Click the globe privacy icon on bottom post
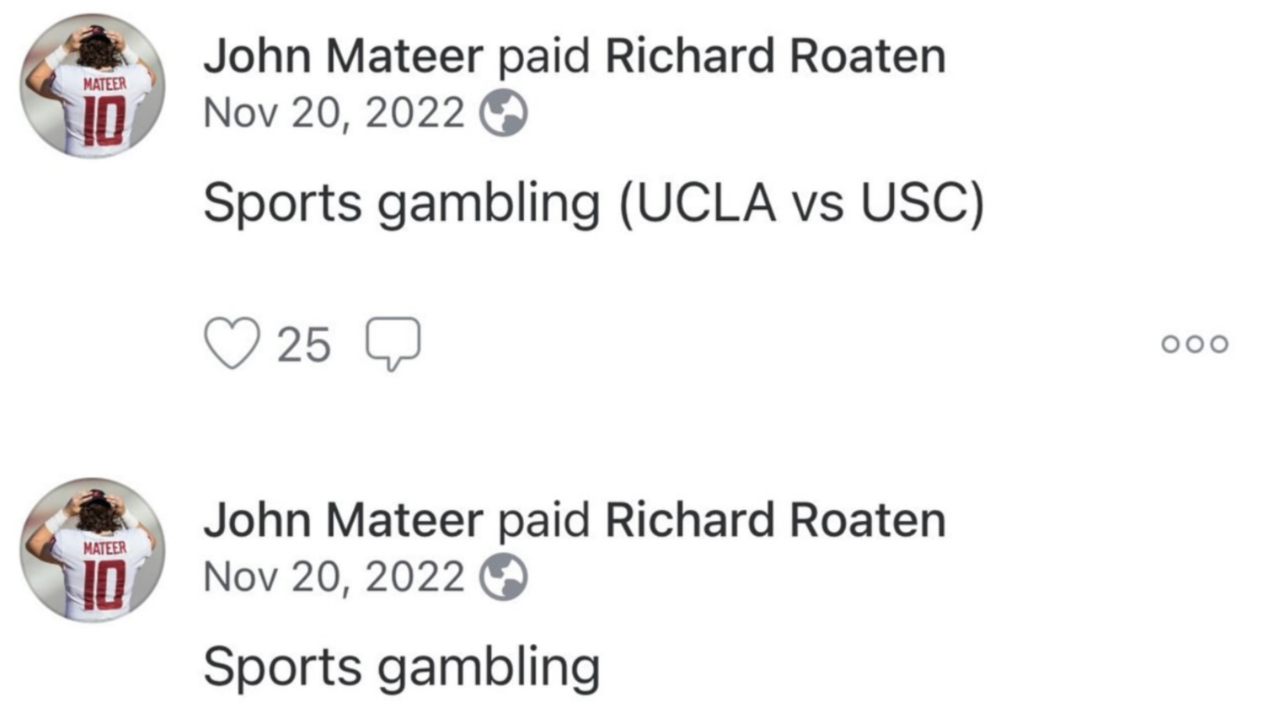Viewport: 1280px width, 720px height. coord(504,578)
